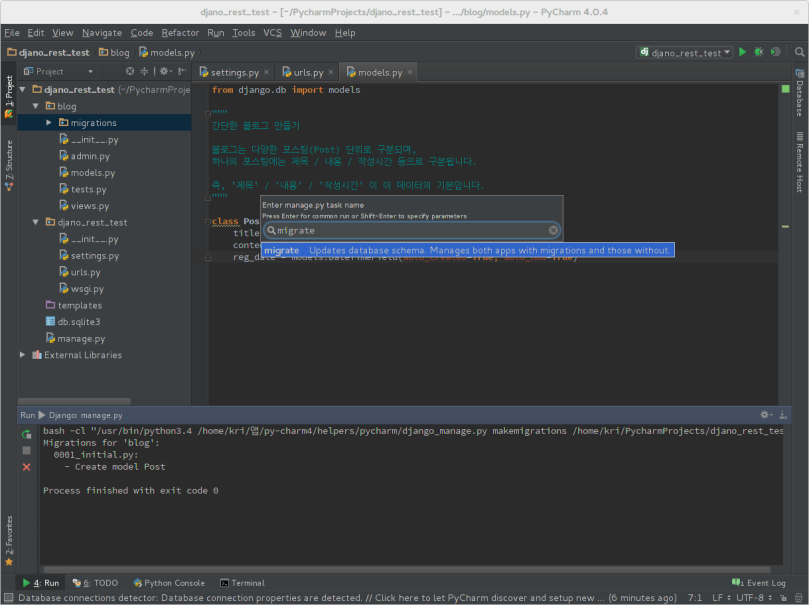Viewport: 809px width, 605px height.
Task: Change the UTF-8 file encoding
Action: [x=754, y=598]
